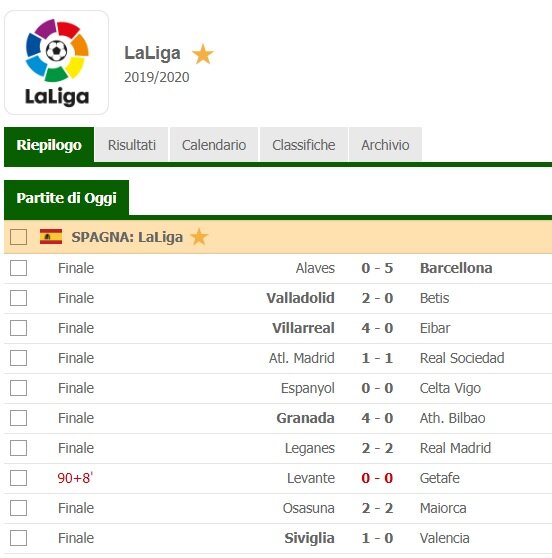Image resolution: width=552 pixels, height=558 pixels.
Task: Select the SPAGNA: LaLiga league checkbox
Action: [19, 237]
